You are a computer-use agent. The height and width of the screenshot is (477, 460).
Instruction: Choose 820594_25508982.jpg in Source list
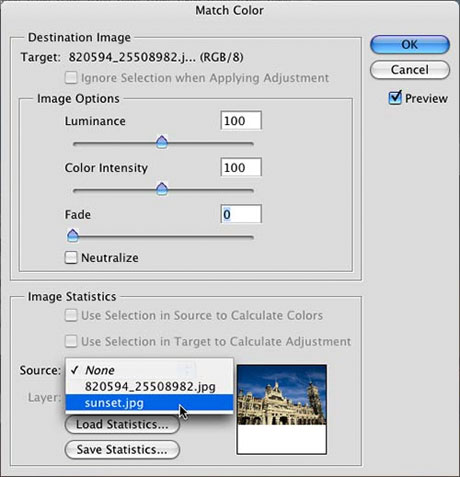click(x=149, y=387)
